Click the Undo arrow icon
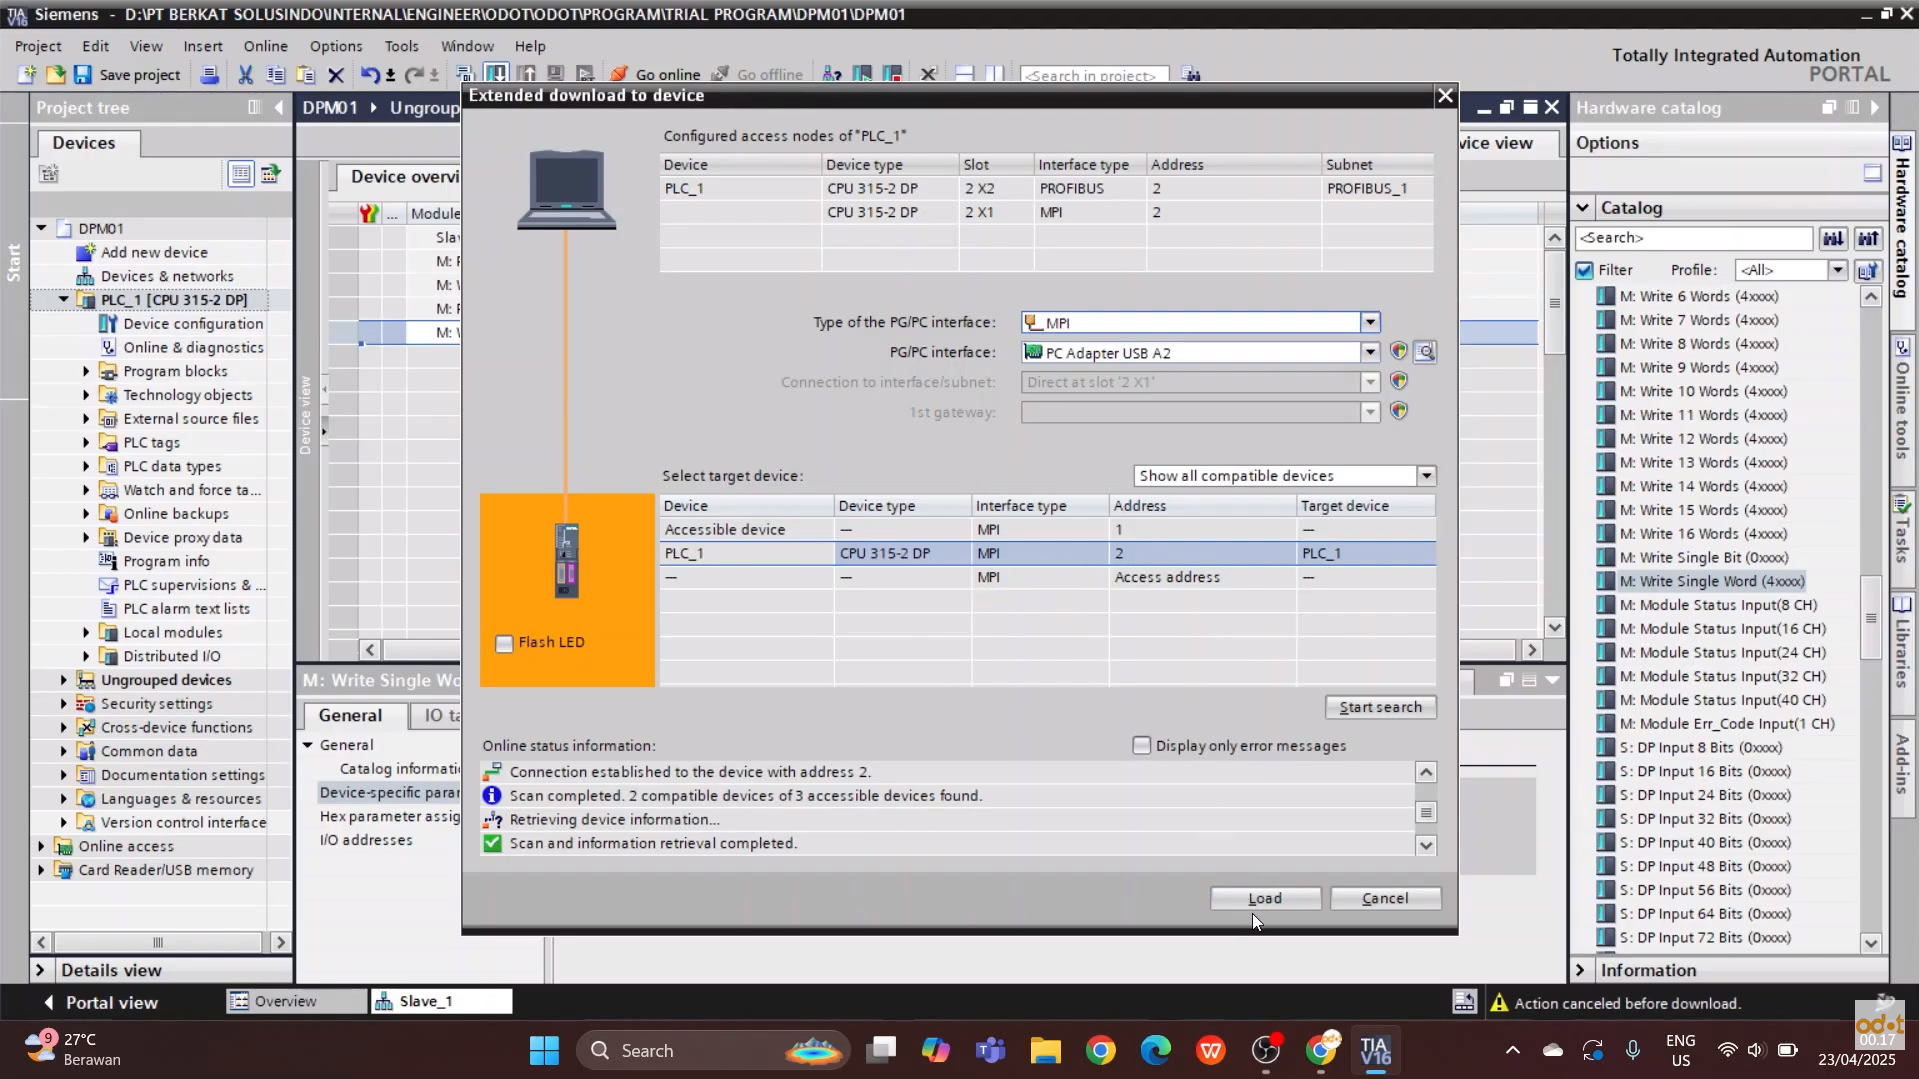 click(x=370, y=74)
